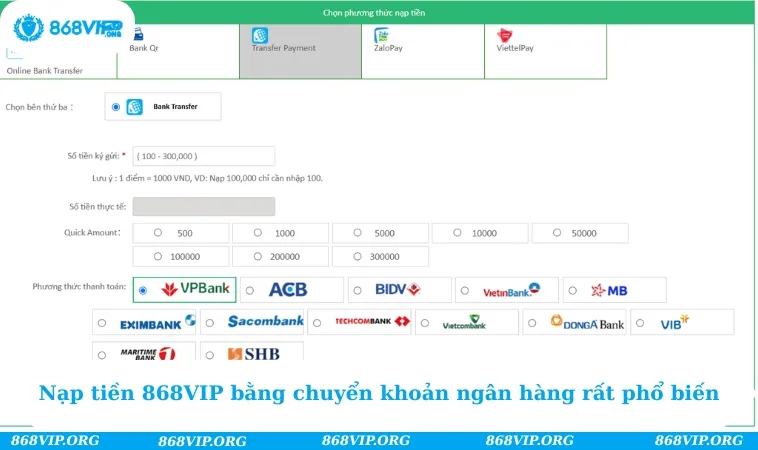758x450 pixels.
Task: Select the Bank Transfer third-party radio
Action: coord(117,107)
